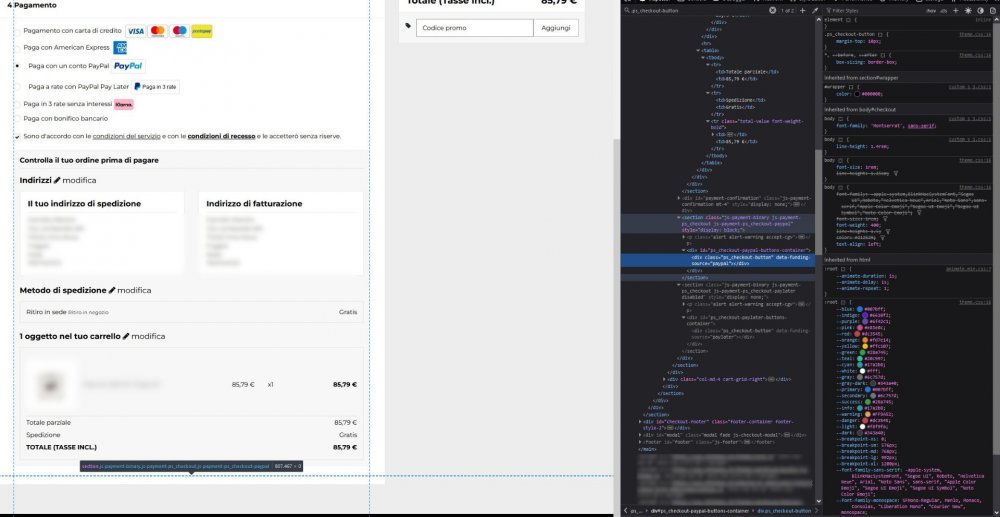Viewport: 1000px width, 517px height.
Task: Click the ellipsis badge on modal div
Action: [x=789, y=434]
